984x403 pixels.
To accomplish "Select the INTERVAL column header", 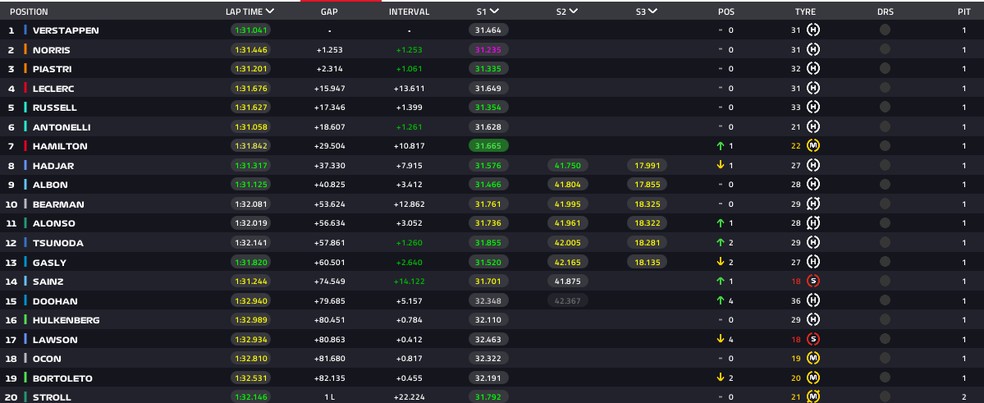I will click(409, 12).
